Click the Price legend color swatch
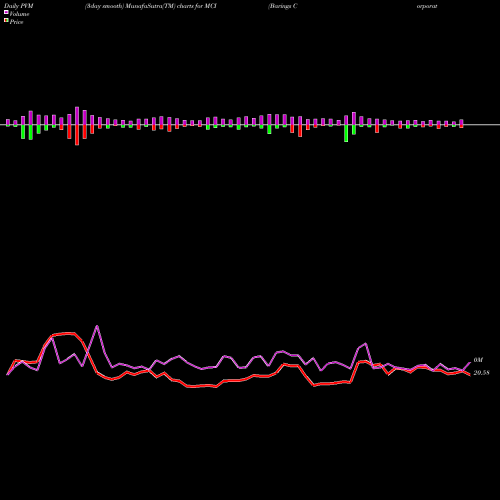The height and width of the screenshot is (500, 500). 6,21
